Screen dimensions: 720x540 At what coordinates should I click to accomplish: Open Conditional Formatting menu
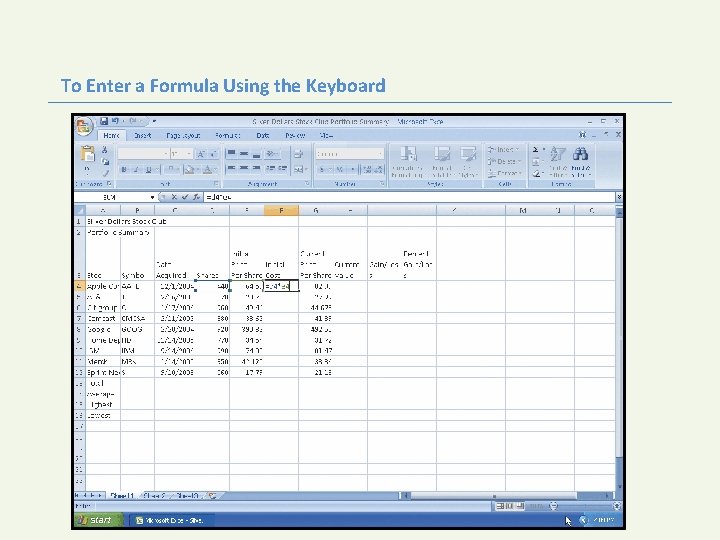(407, 162)
